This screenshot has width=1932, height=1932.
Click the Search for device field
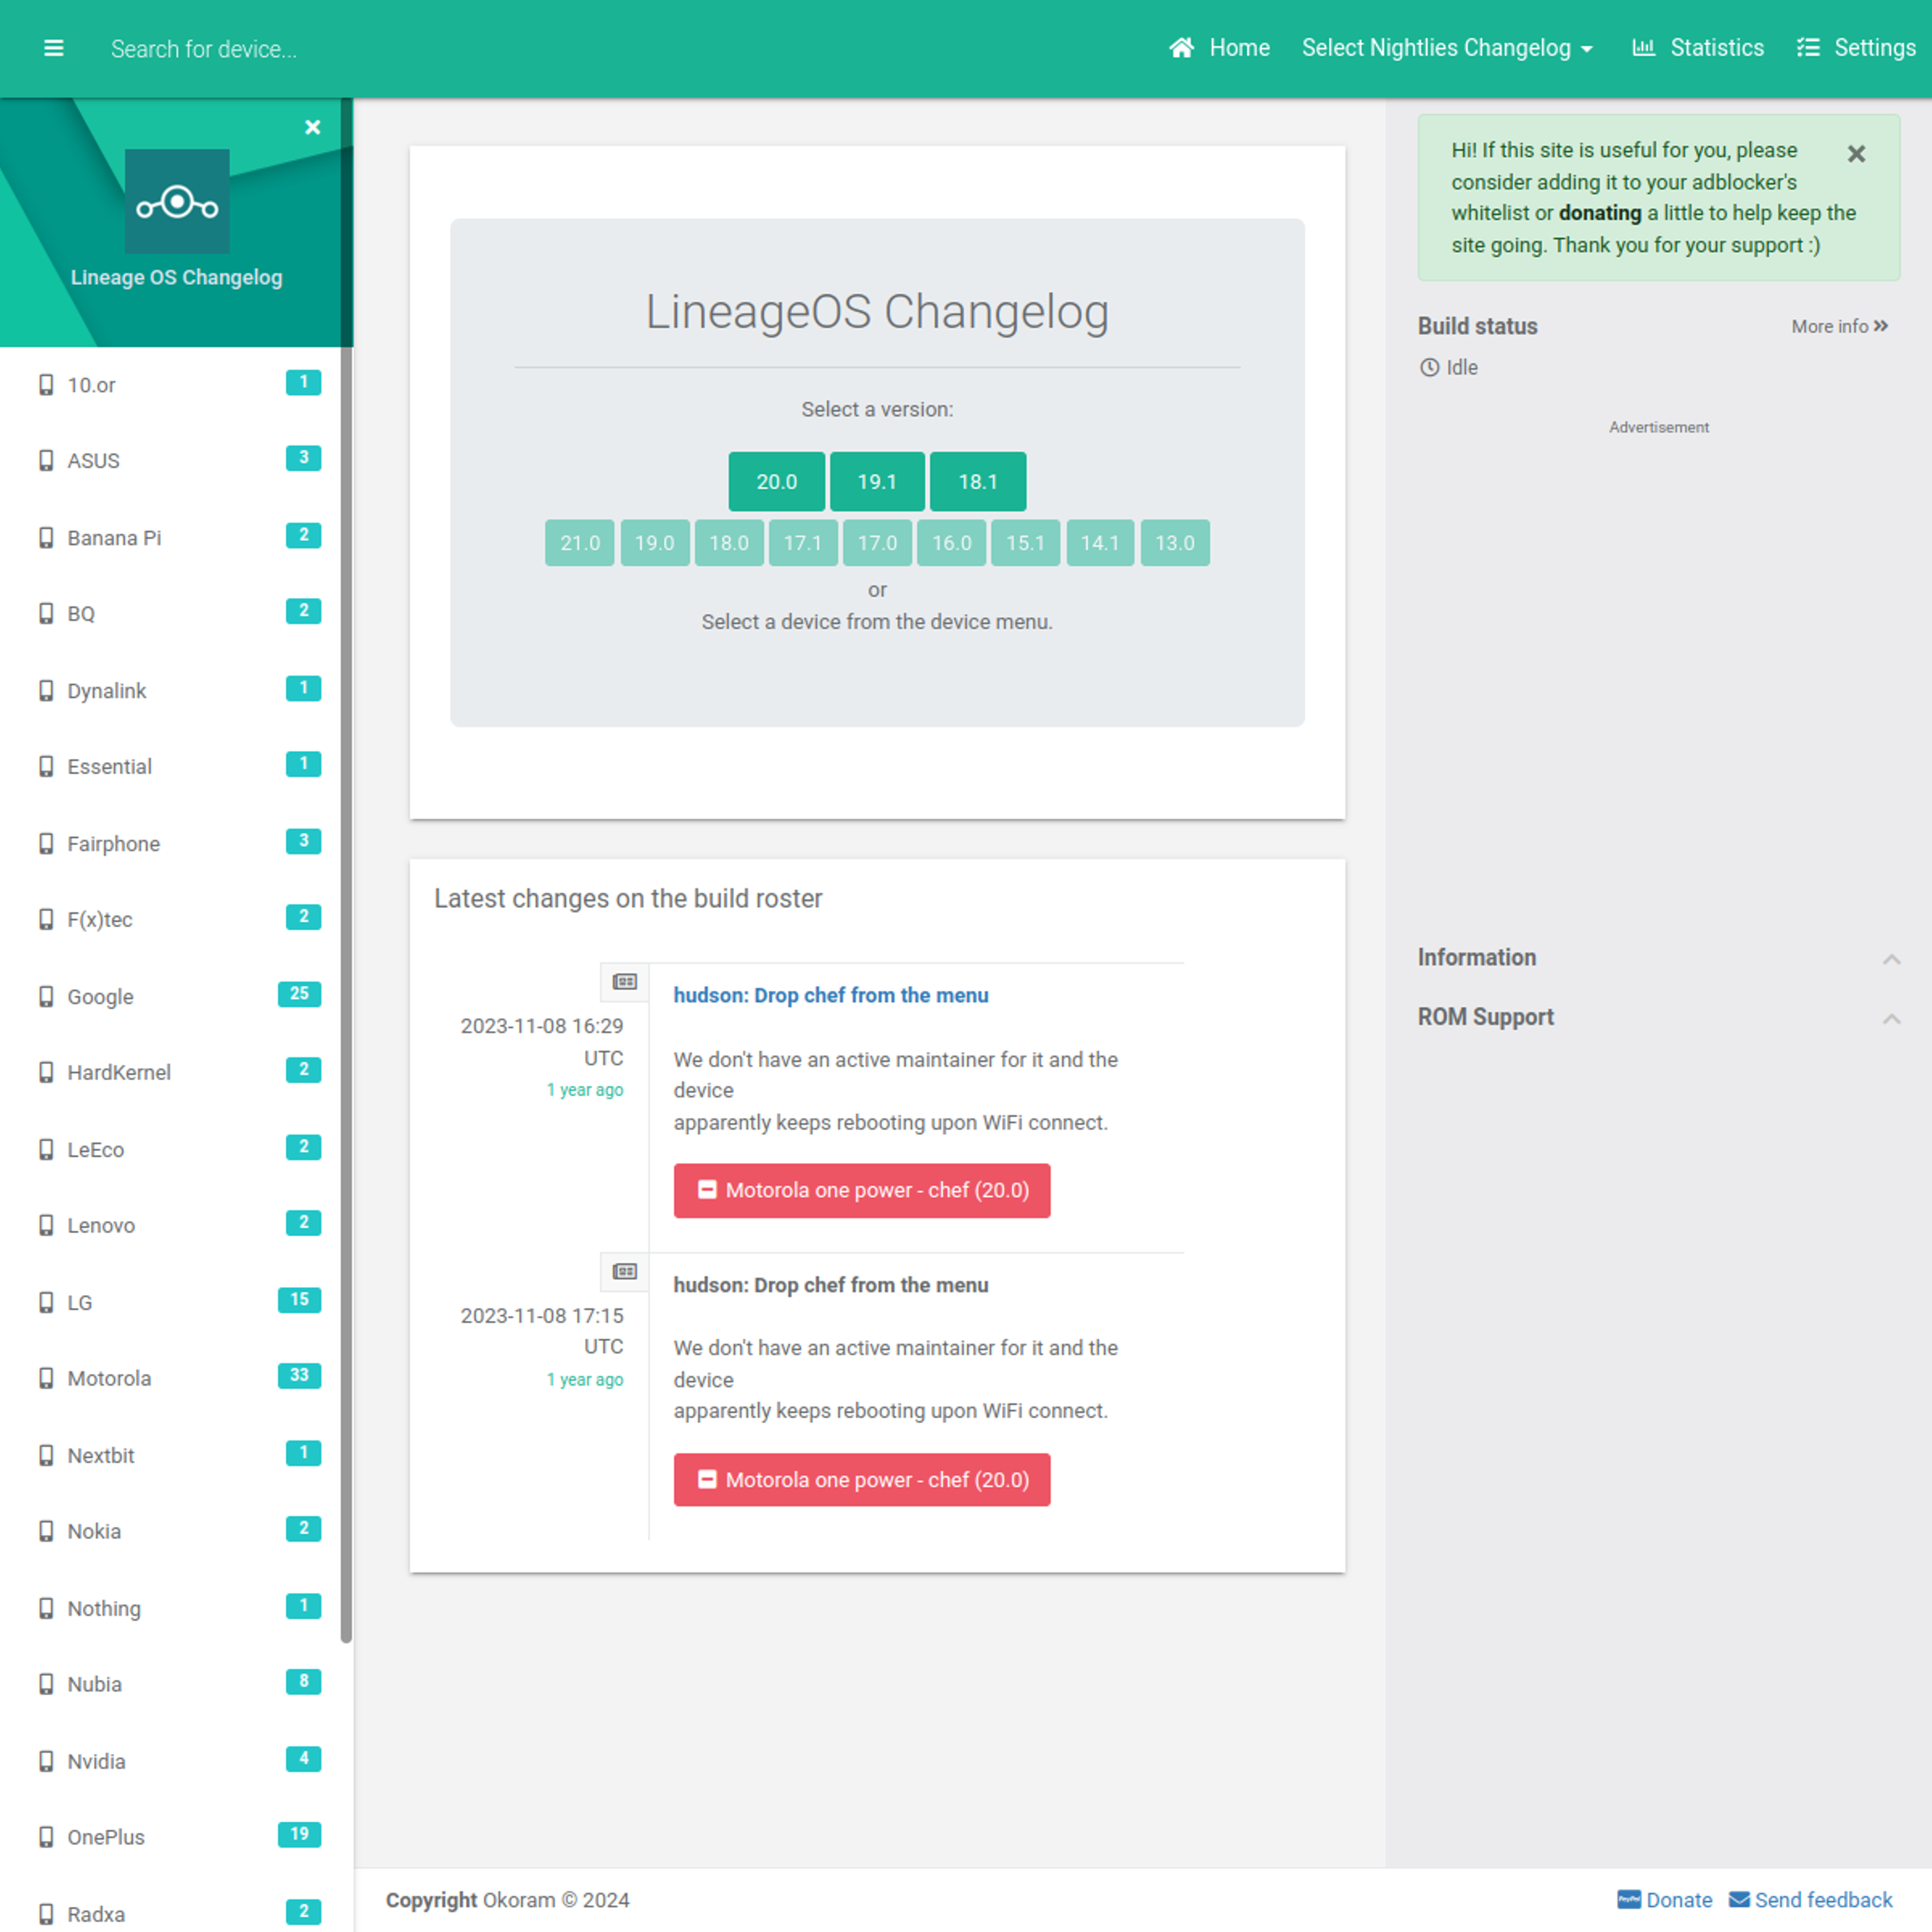[204, 49]
